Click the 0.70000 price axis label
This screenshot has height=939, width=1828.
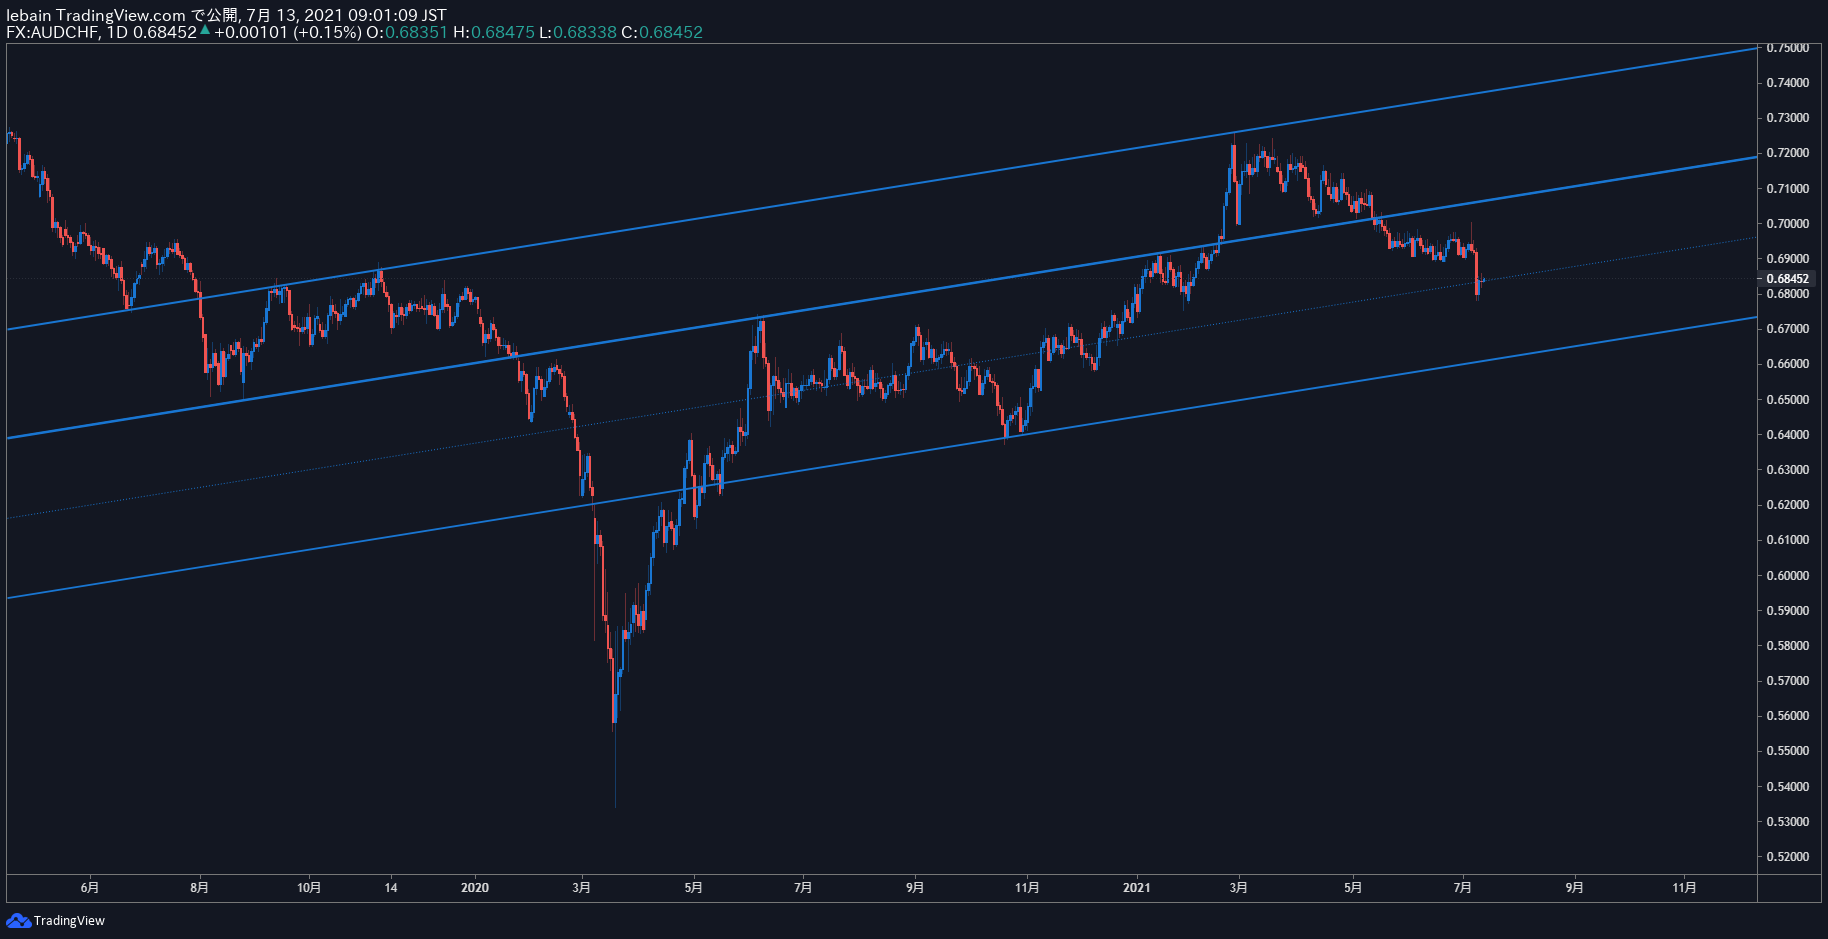coord(1787,224)
